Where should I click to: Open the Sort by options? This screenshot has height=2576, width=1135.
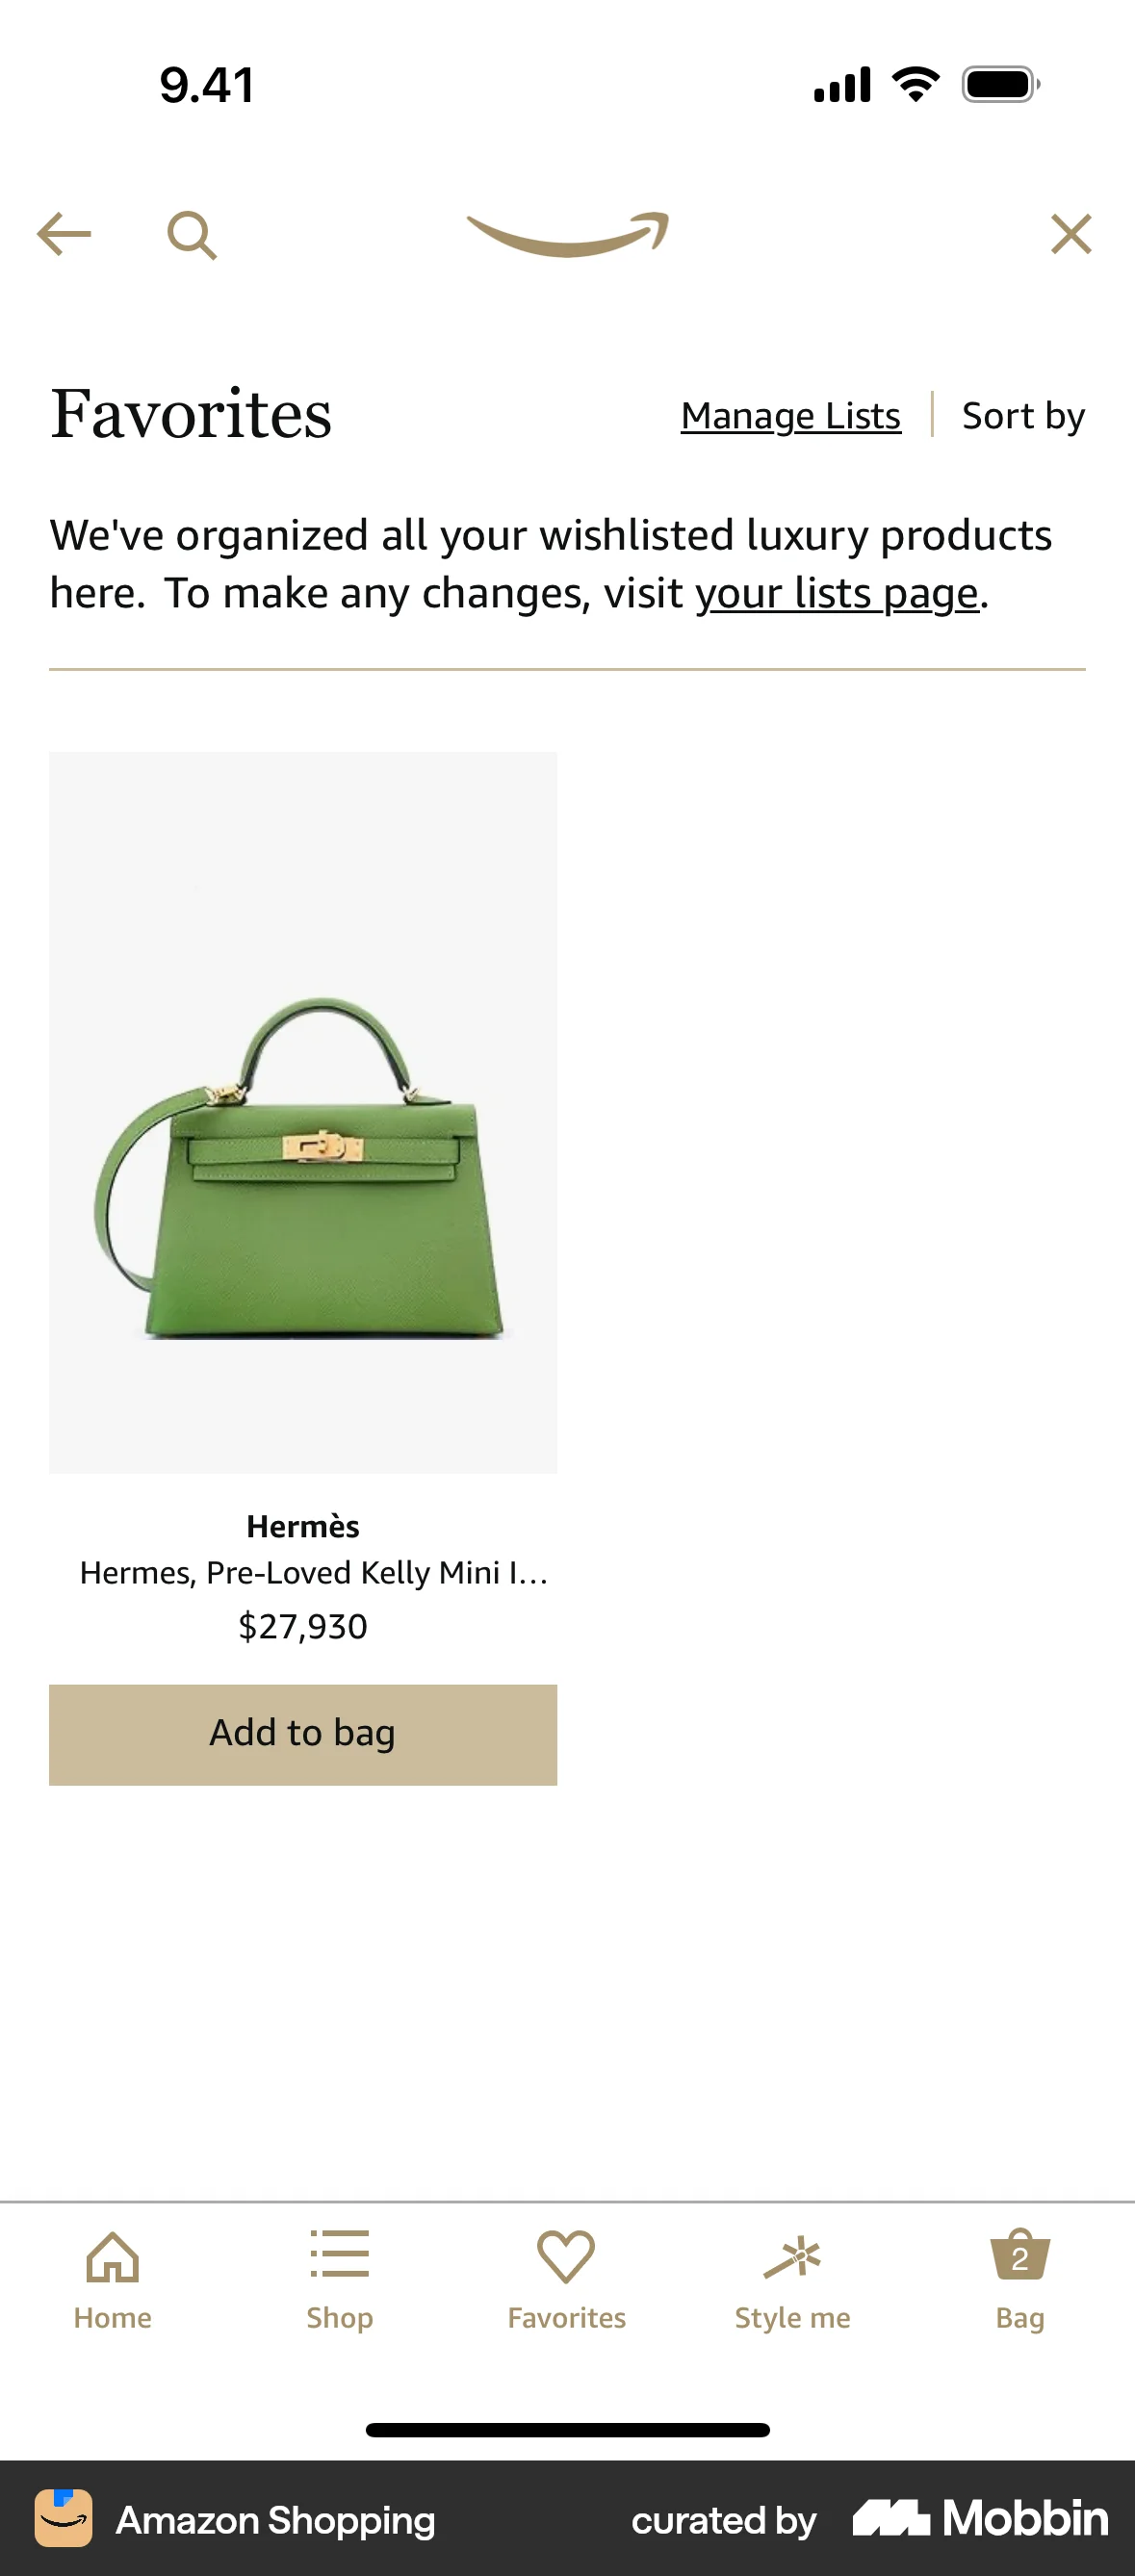1023,416
